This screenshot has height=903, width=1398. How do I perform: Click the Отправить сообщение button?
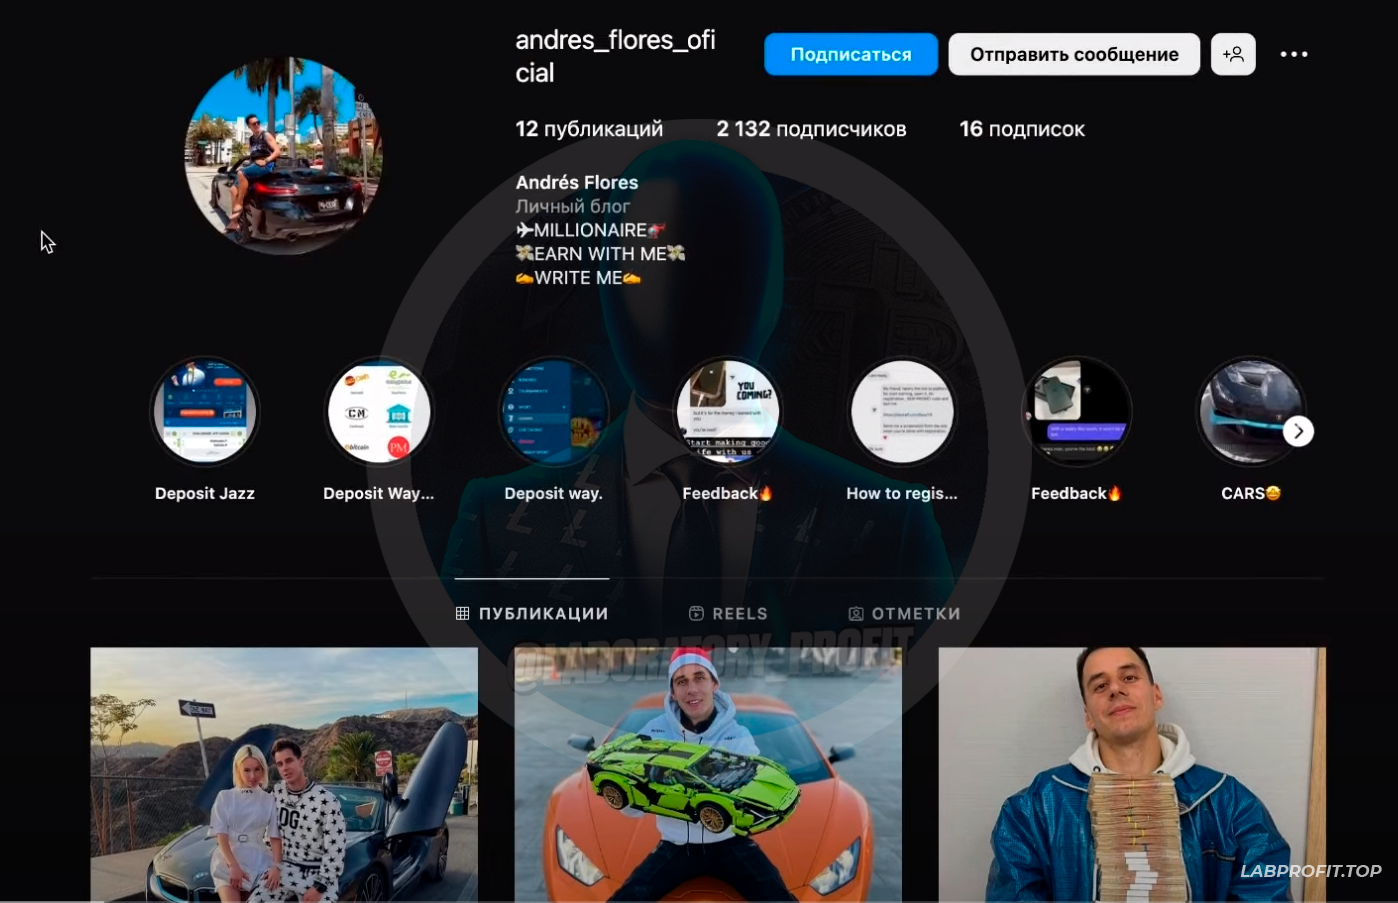pyautogui.click(x=1074, y=54)
